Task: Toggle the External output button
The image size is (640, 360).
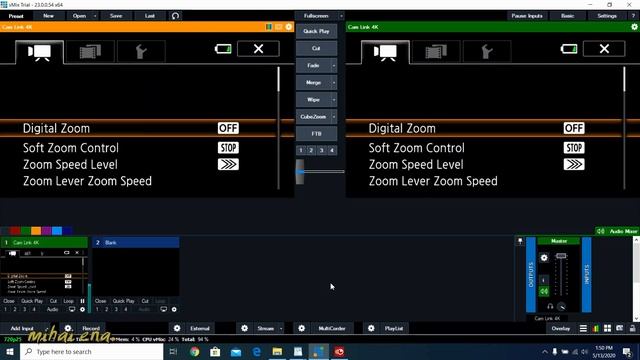Action: tap(200, 328)
